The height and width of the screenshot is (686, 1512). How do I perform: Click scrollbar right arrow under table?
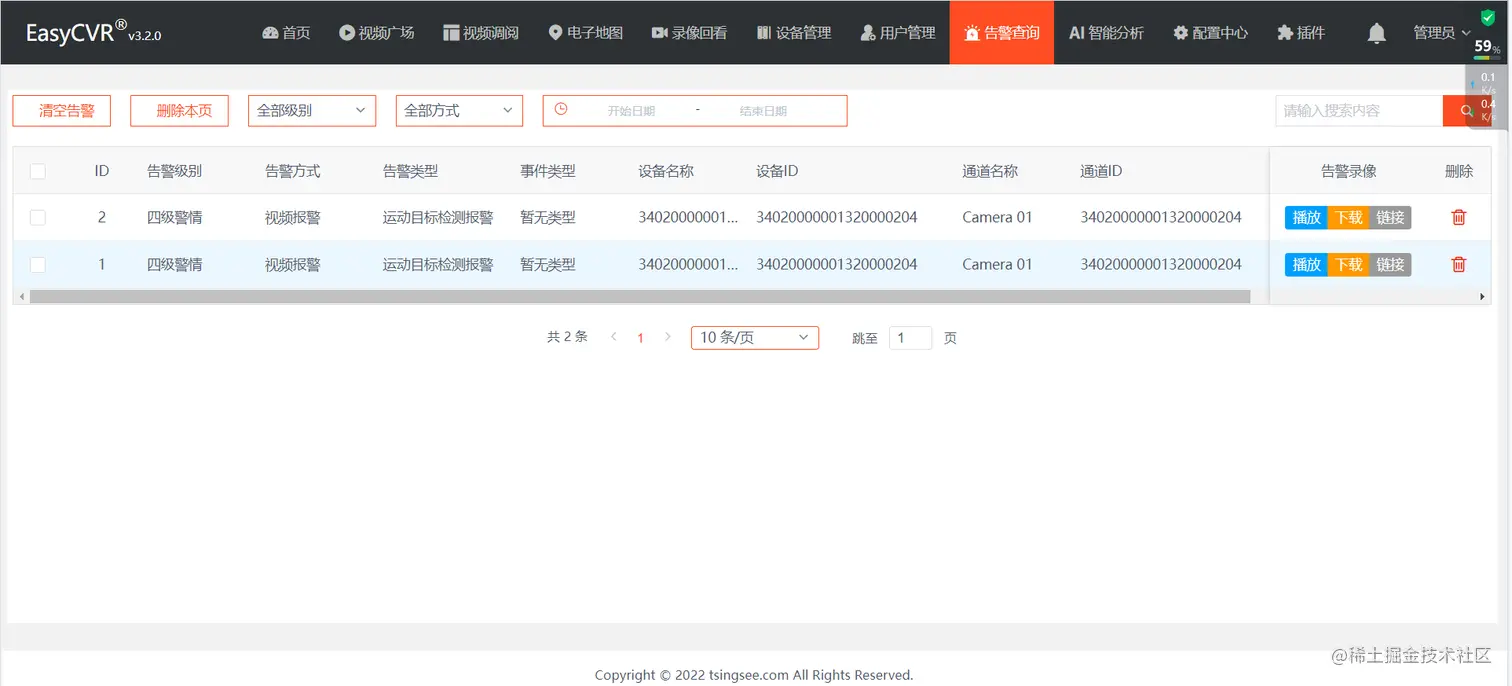pos(1483,297)
